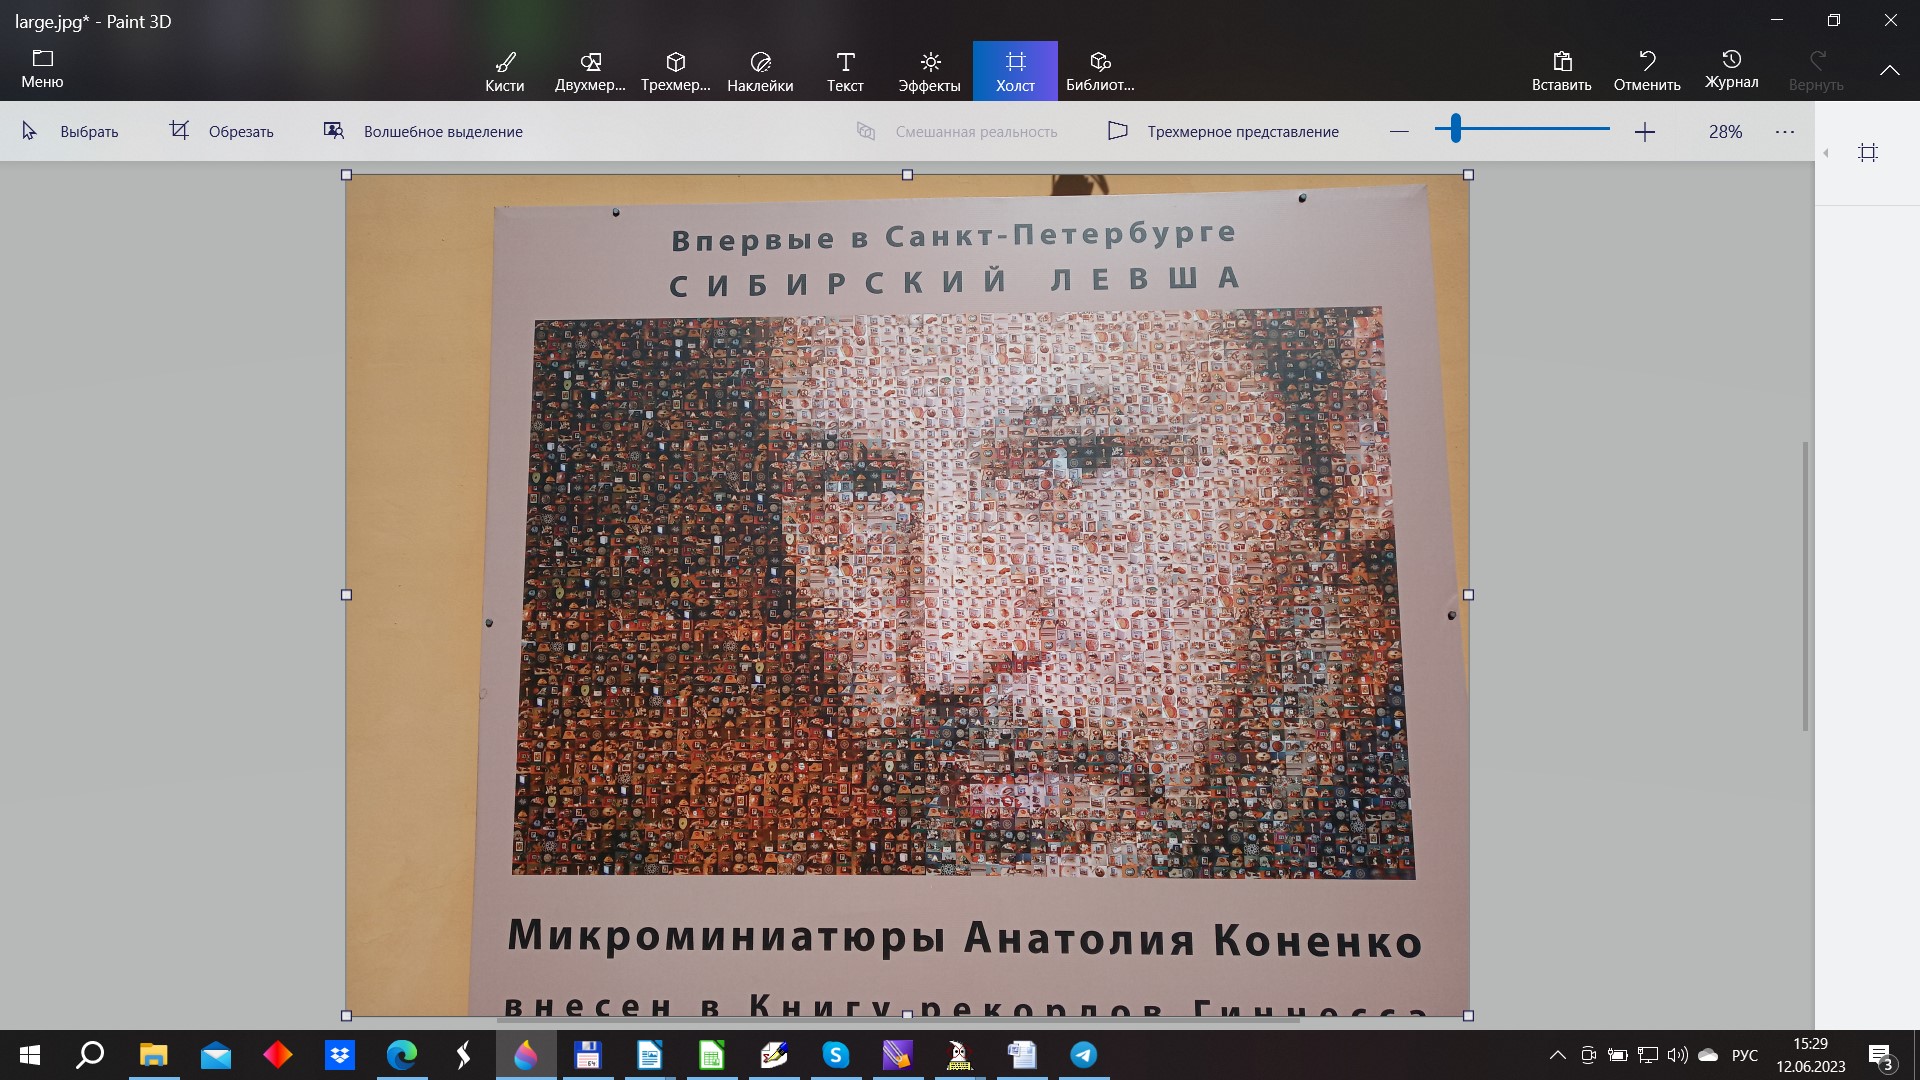Open the Наклейки stickers tab
The image size is (1920, 1080).
coord(760,71)
